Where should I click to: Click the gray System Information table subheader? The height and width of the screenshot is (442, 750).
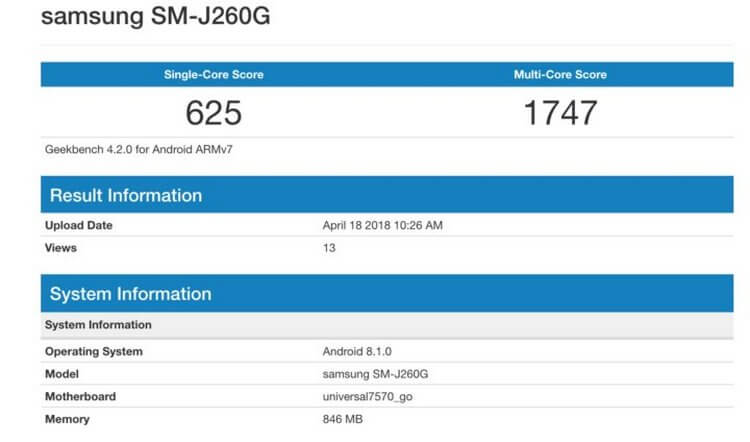[x=99, y=325]
